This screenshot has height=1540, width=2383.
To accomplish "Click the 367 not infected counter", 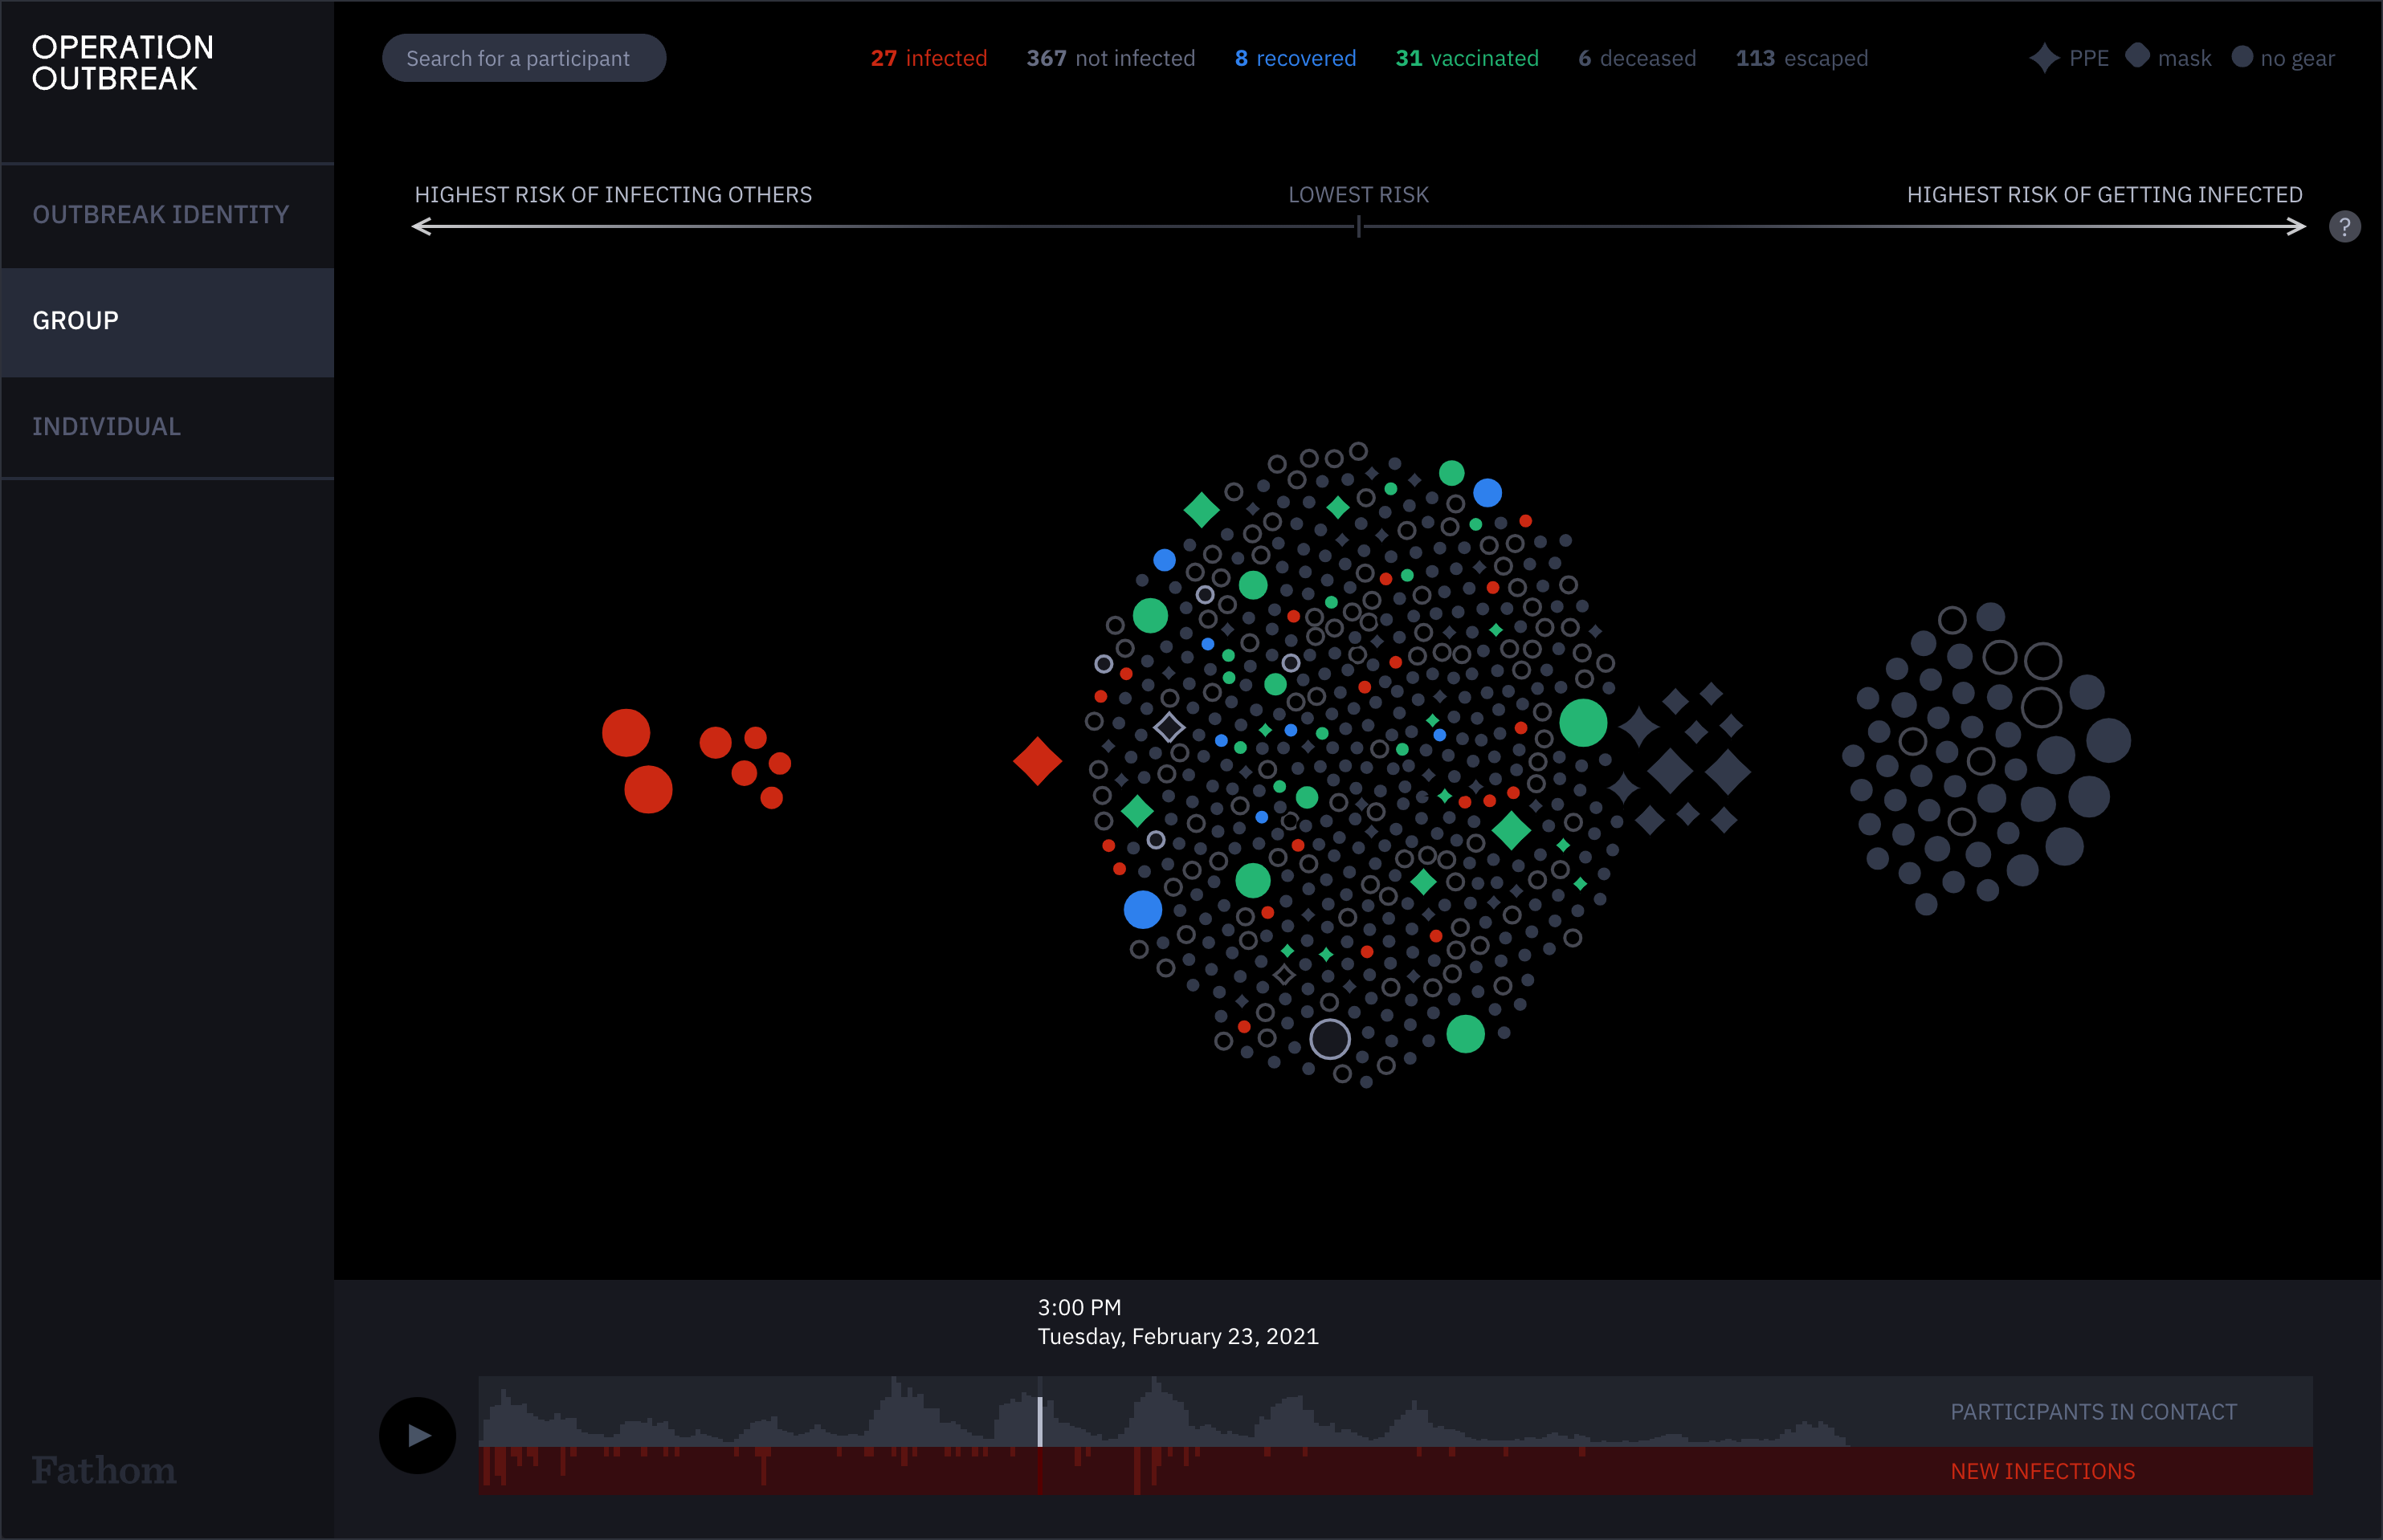I will tap(1110, 58).
